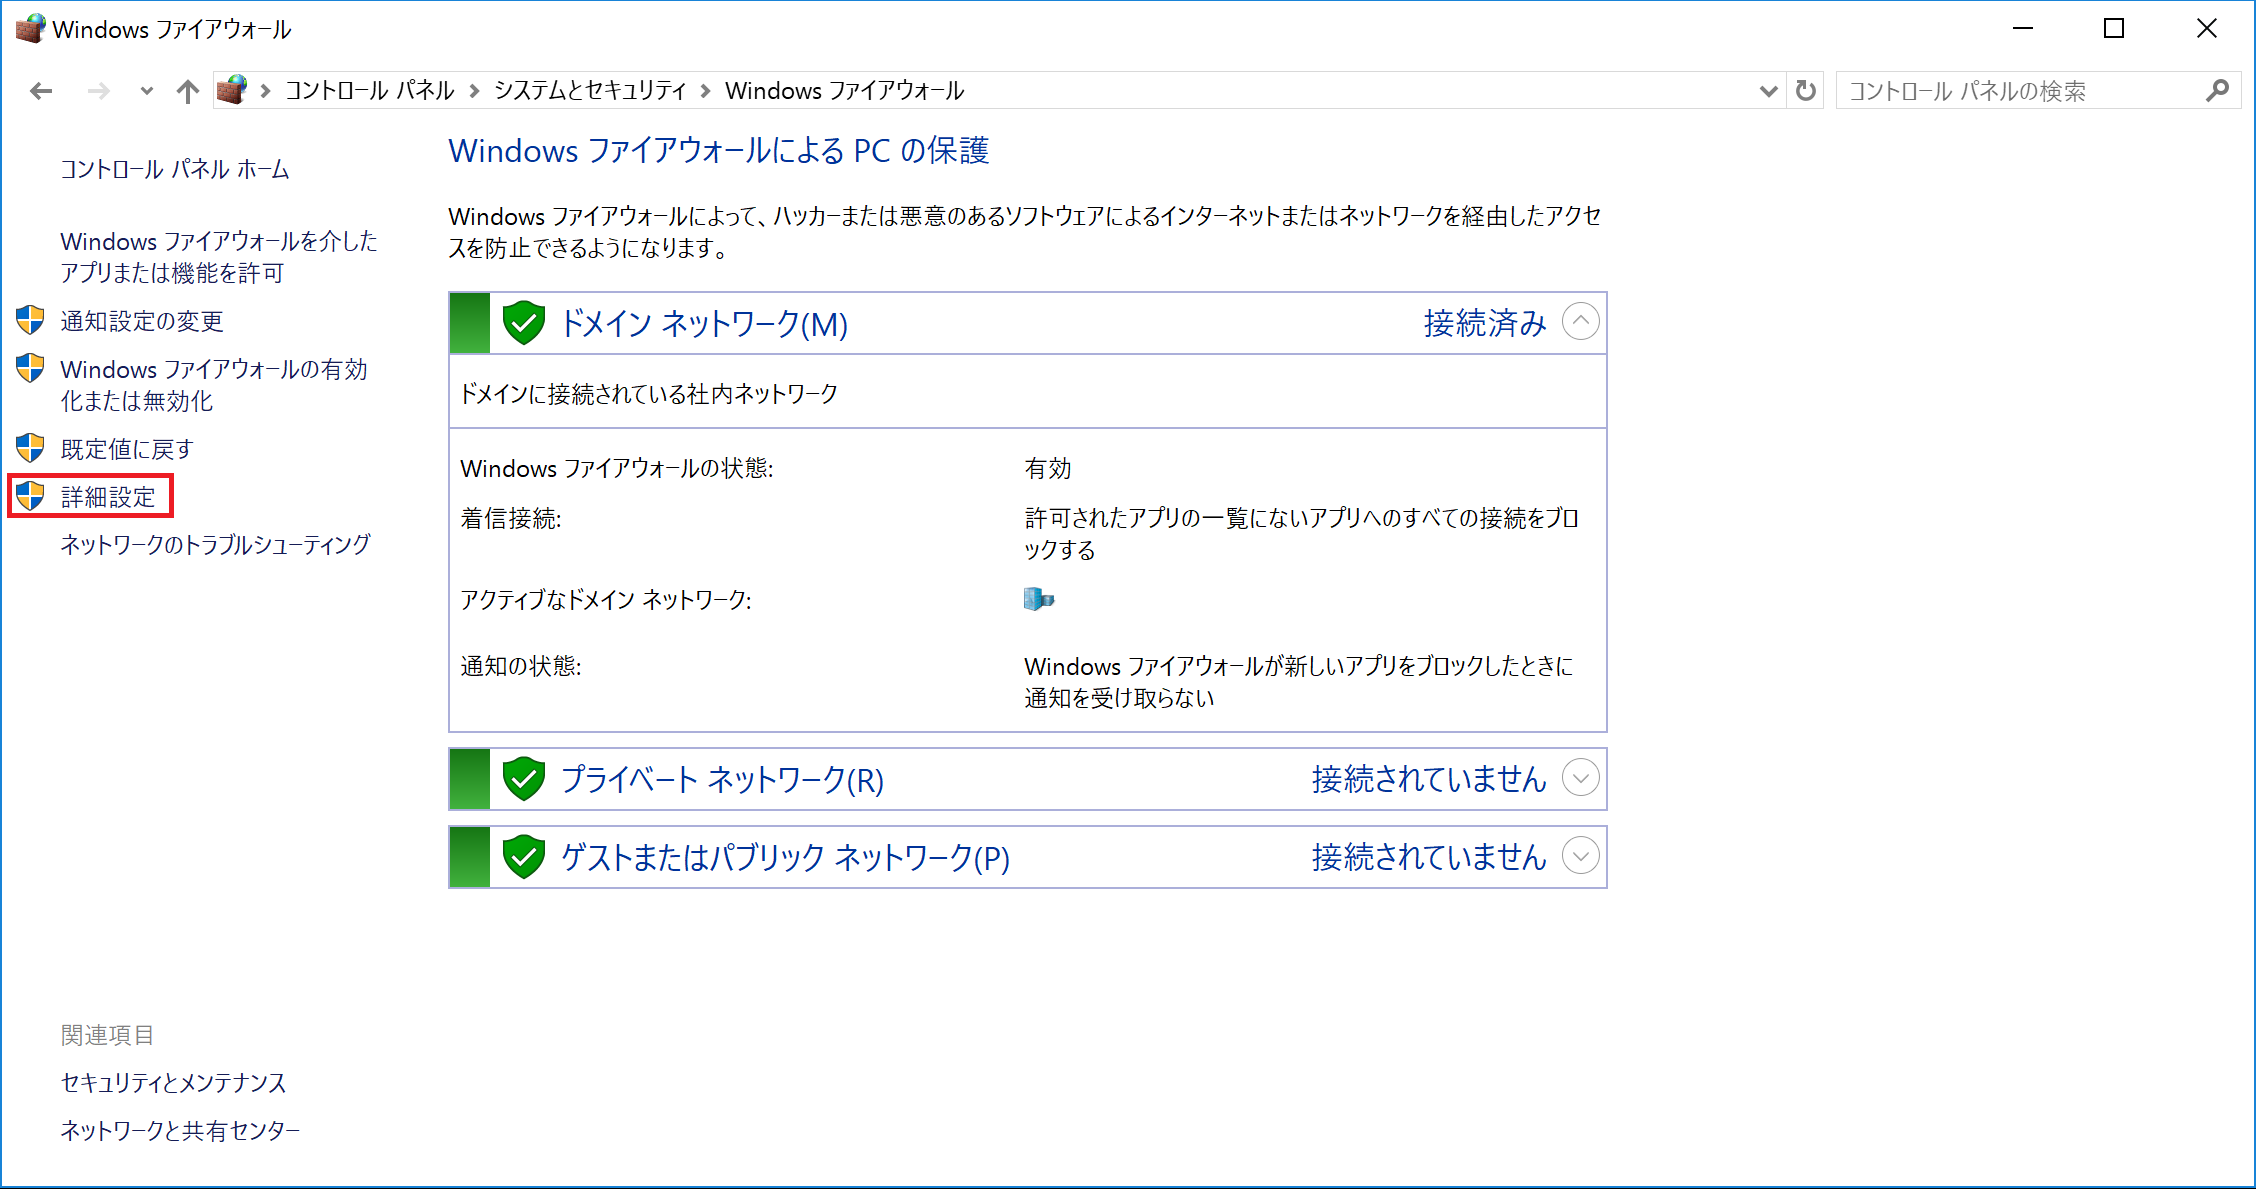Click the 有効 firewall state value
The image size is (2256, 1189).
(1048, 469)
